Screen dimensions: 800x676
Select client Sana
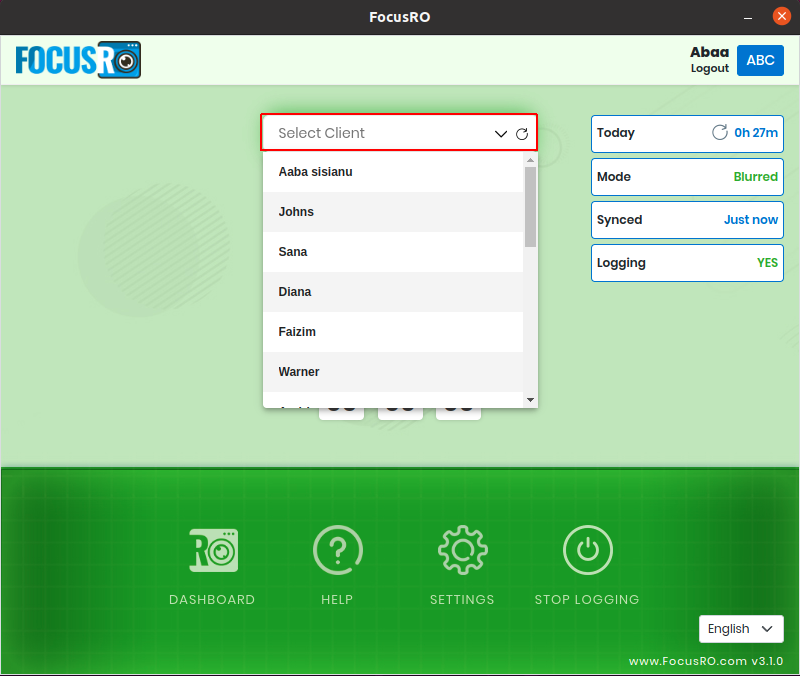(393, 252)
